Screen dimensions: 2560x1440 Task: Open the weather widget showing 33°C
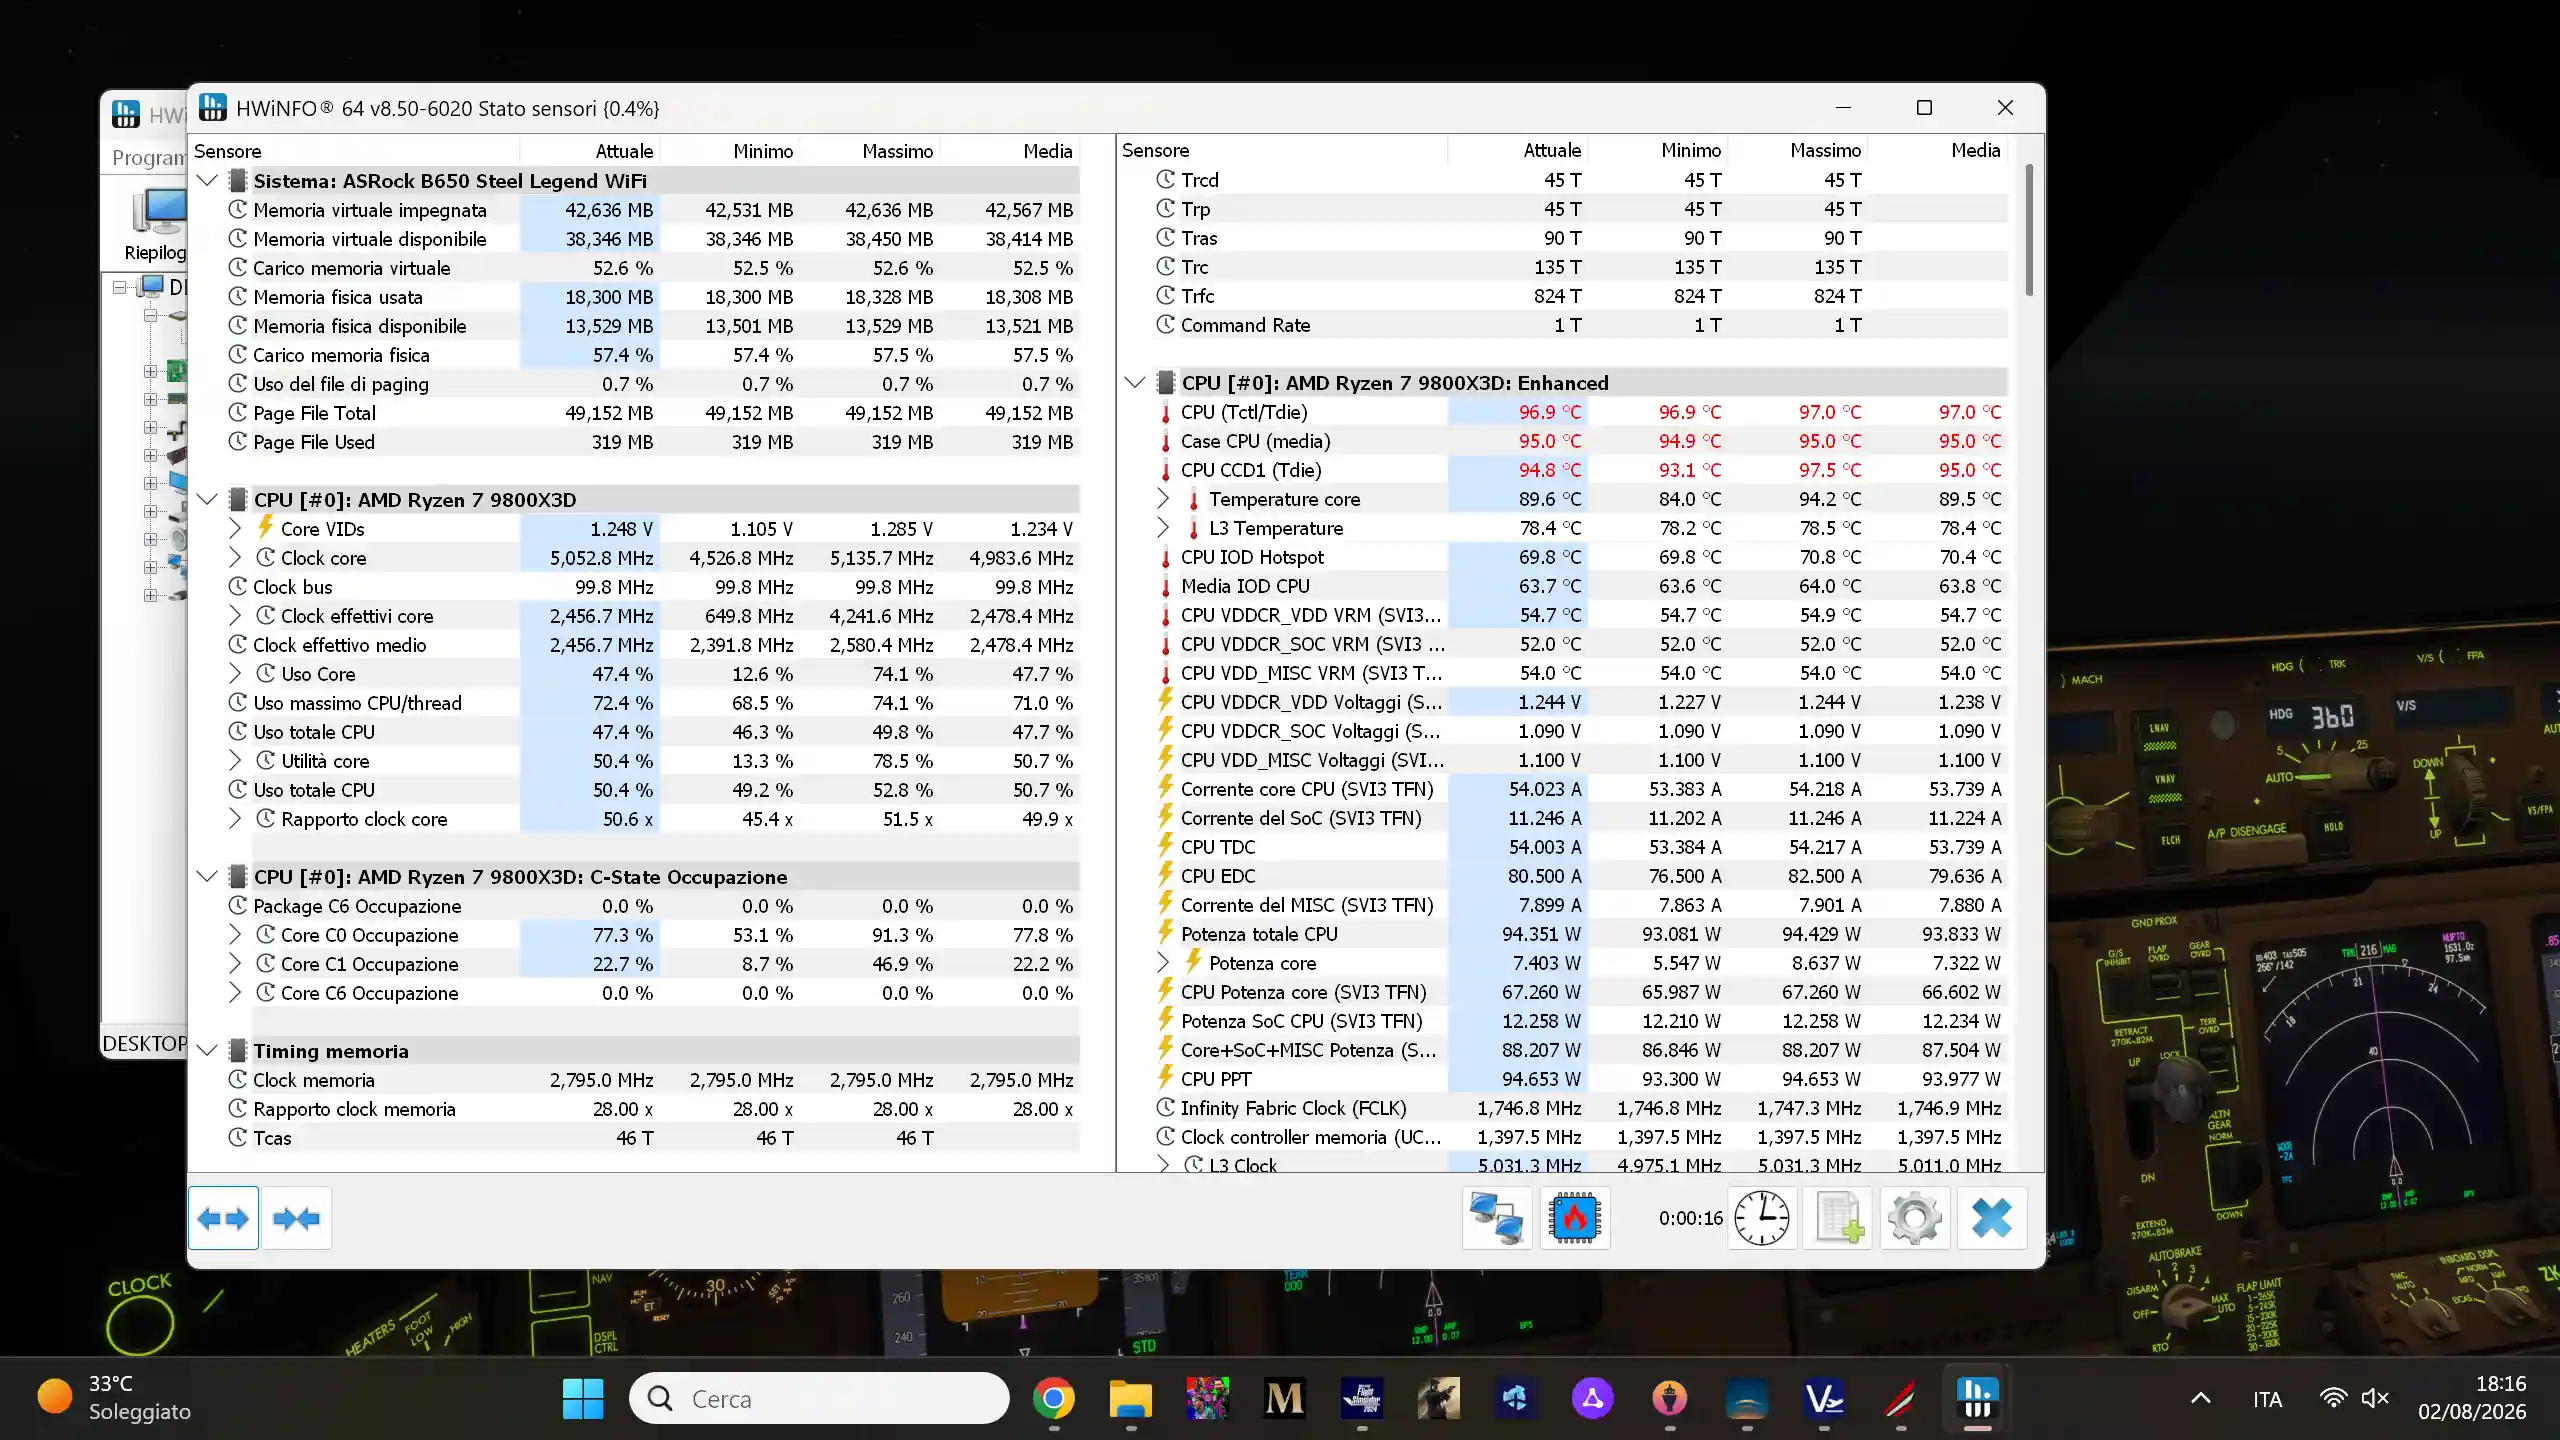pos(115,1398)
